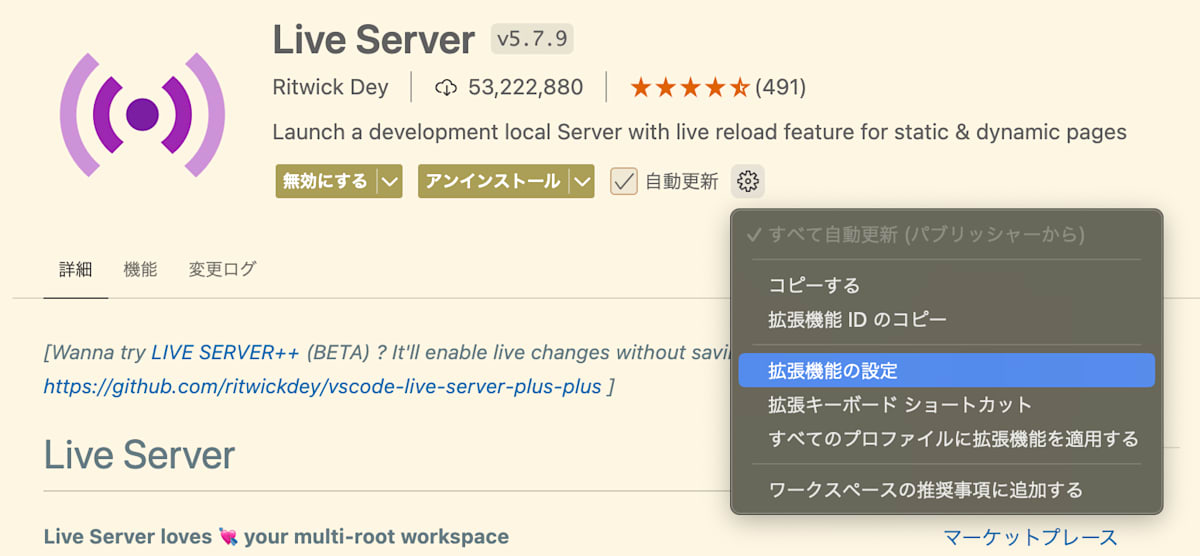Screen dimensions: 1200x556
Task: Click the アンインストール button
Action: (493, 182)
